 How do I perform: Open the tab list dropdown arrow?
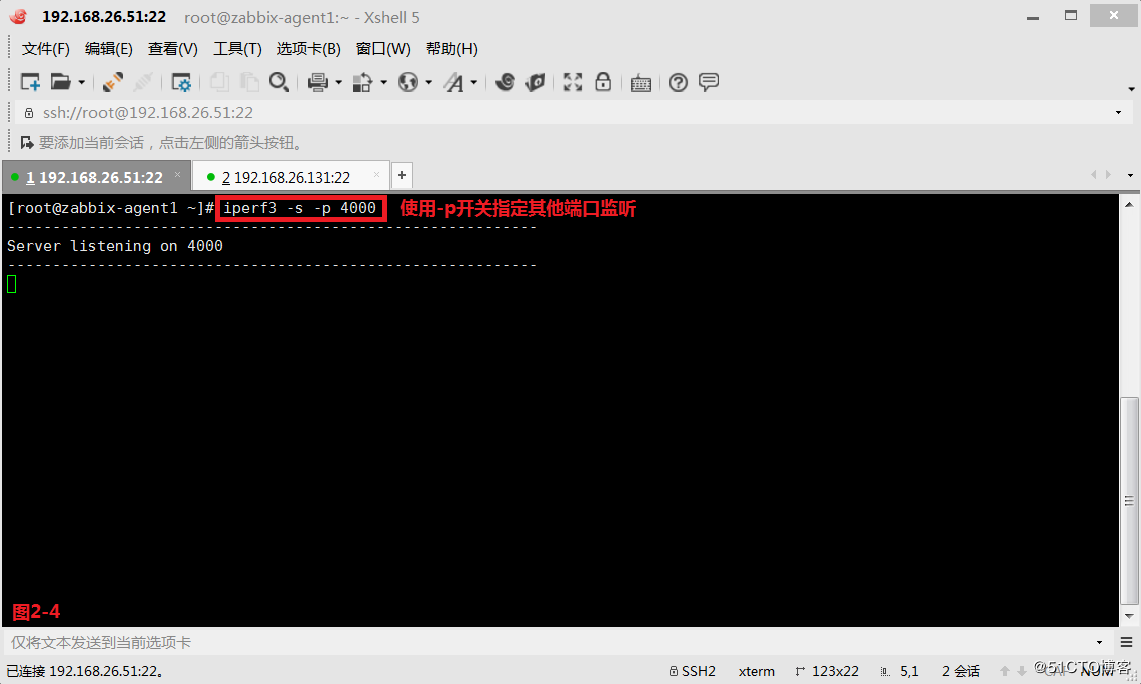(x=1130, y=175)
